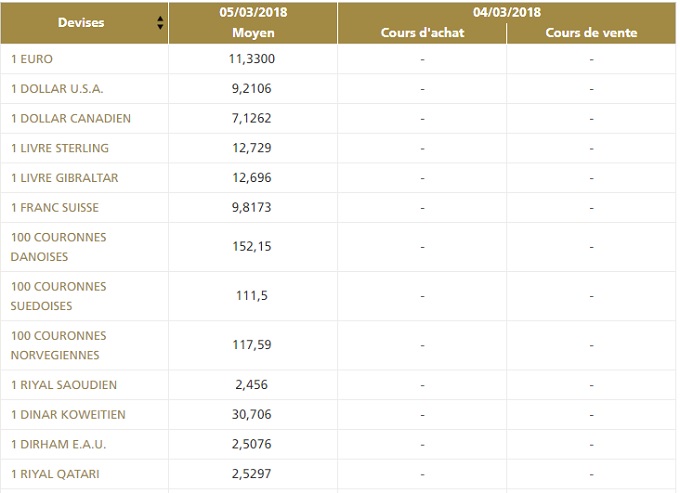
Task: Select 100 COURONNES SUEDOISES currency
Action: [58, 296]
